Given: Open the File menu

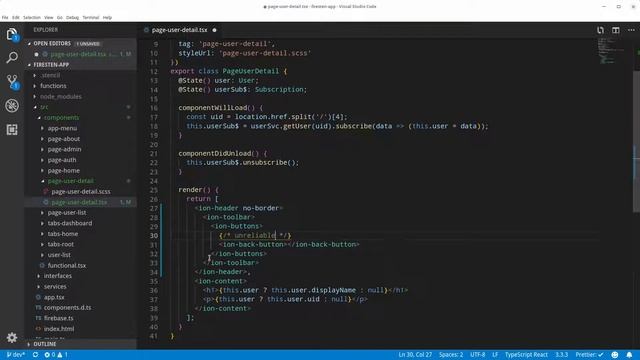Looking at the screenshot, I should [x=5, y=18].
